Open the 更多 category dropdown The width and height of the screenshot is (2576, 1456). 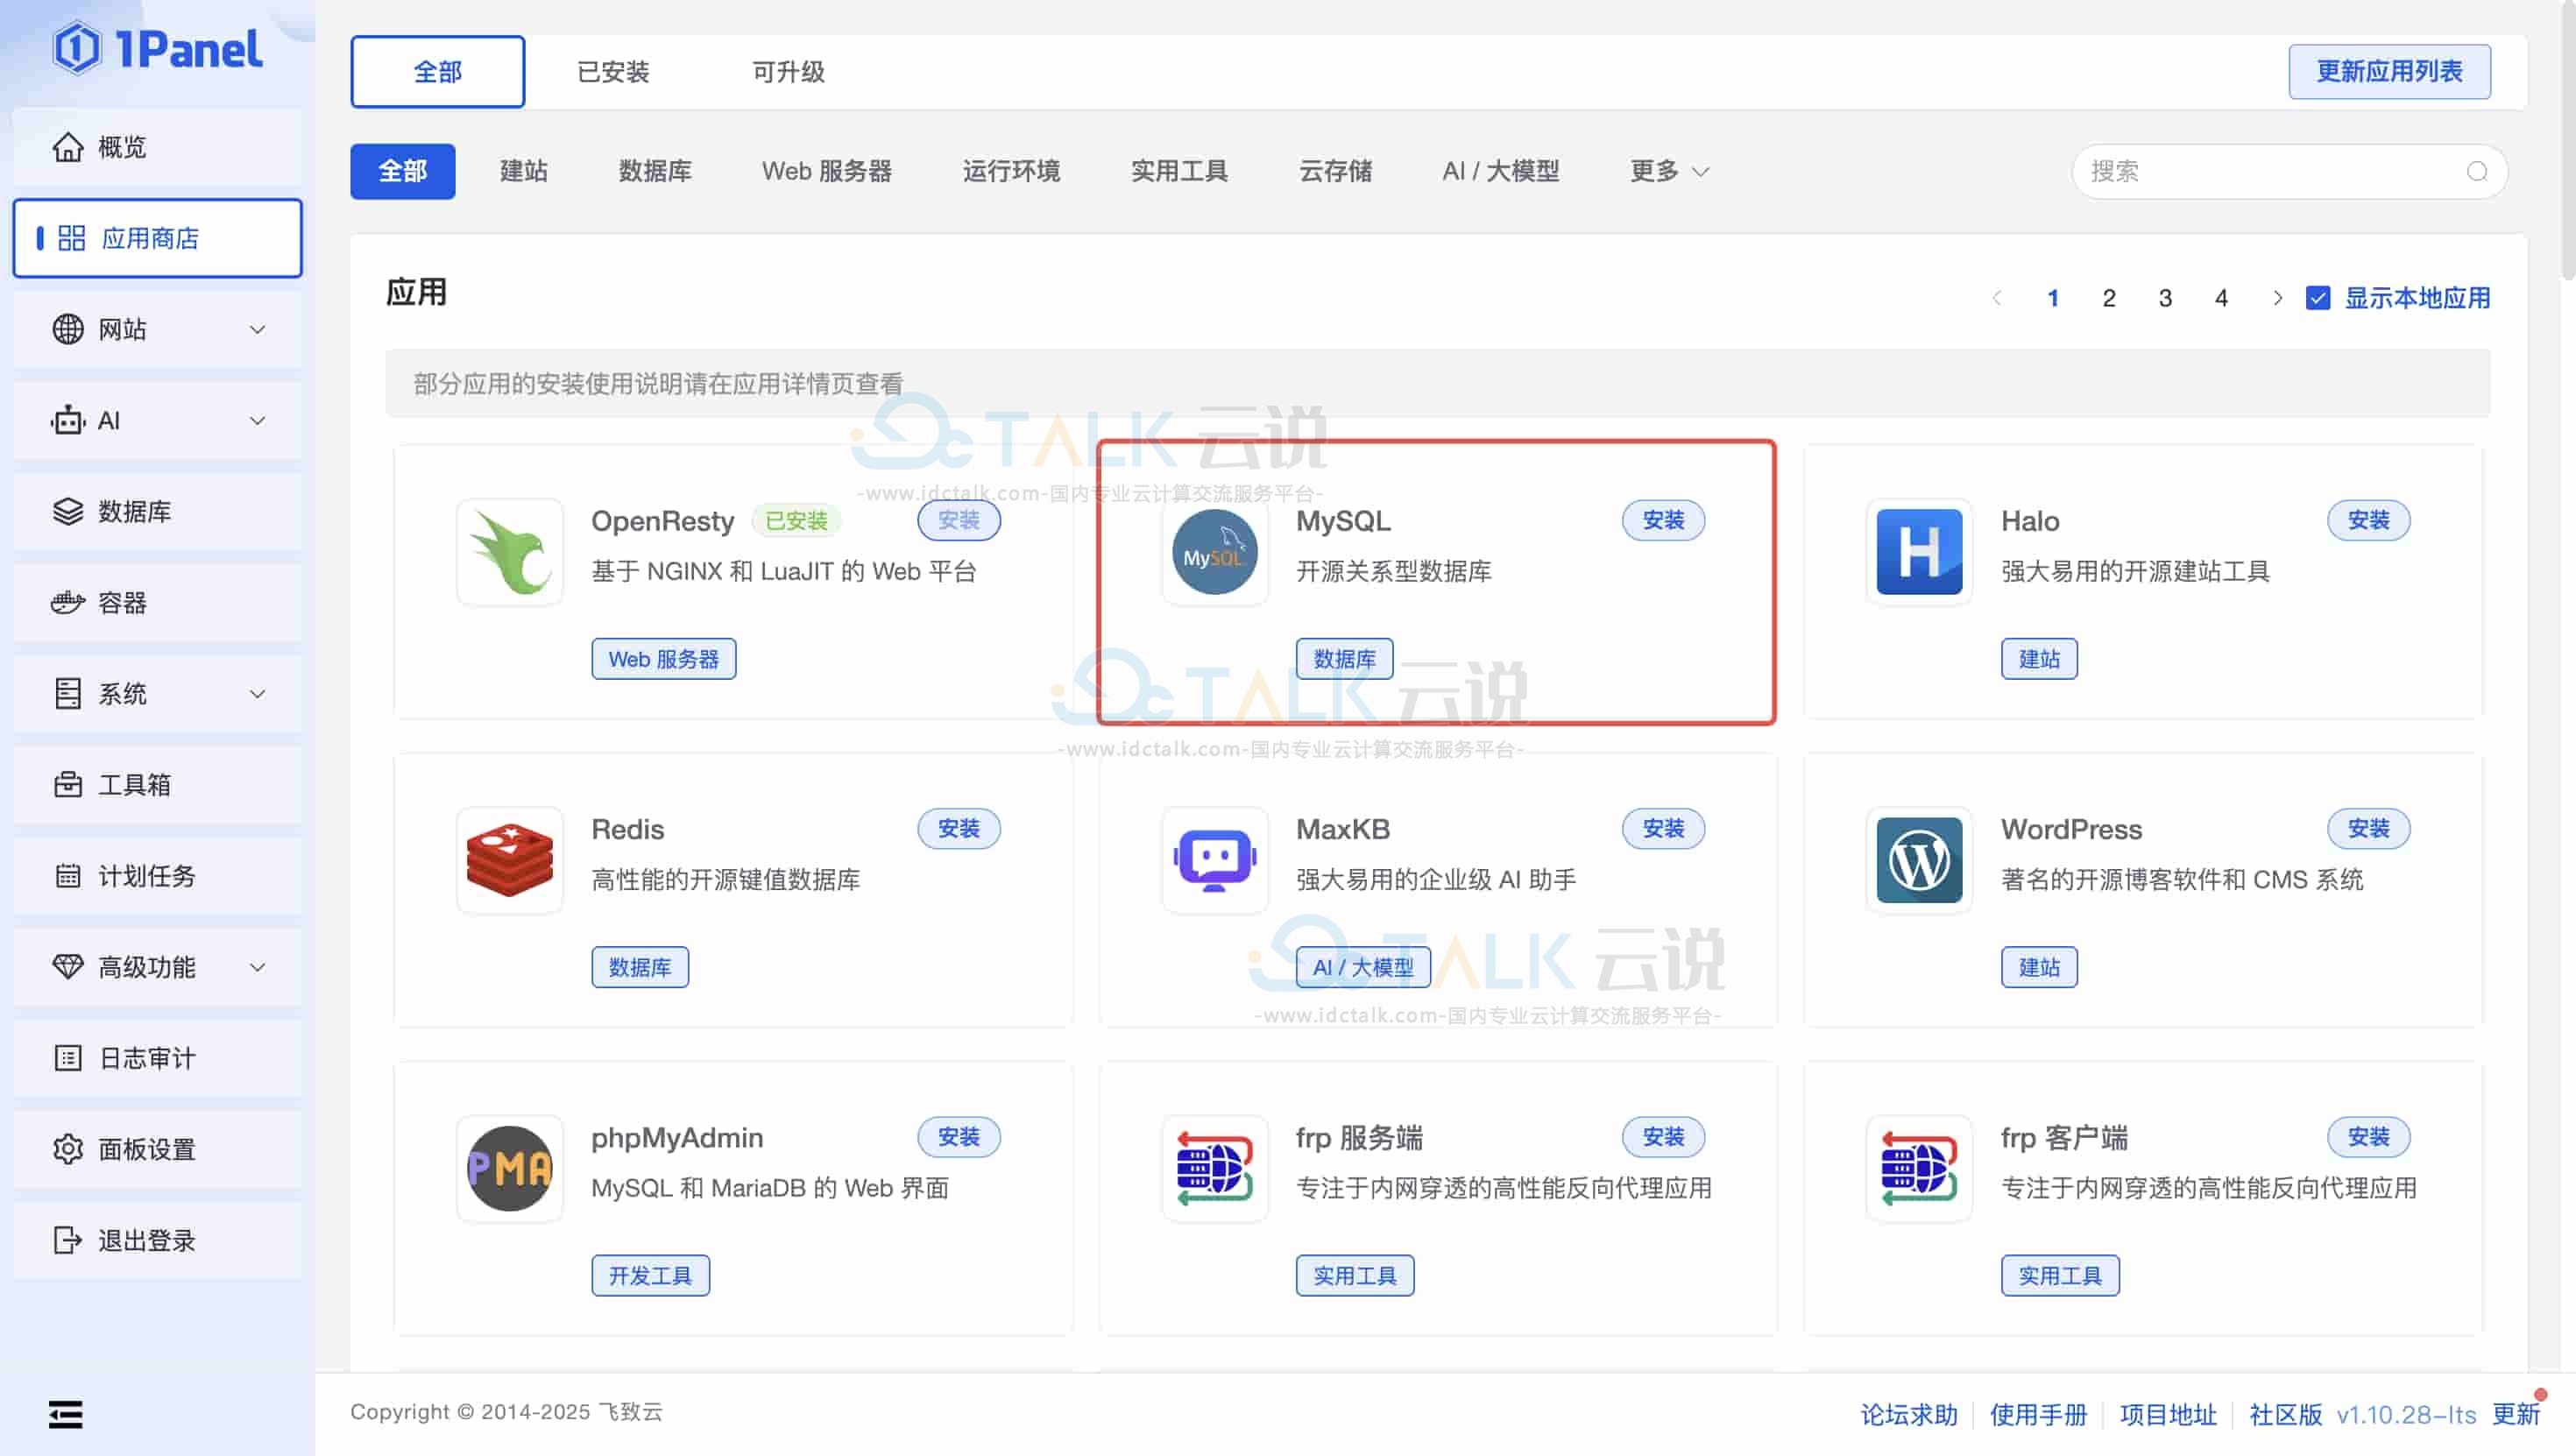(1669, 172)
